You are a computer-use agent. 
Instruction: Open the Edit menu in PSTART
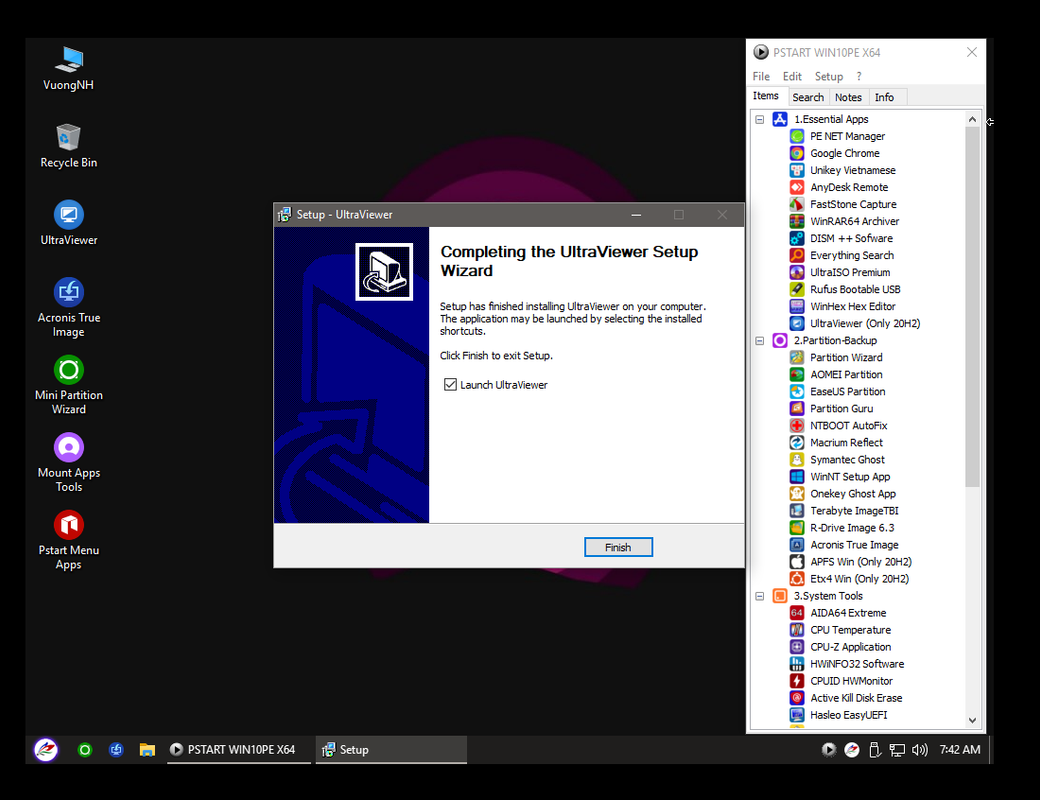[792, 76]
